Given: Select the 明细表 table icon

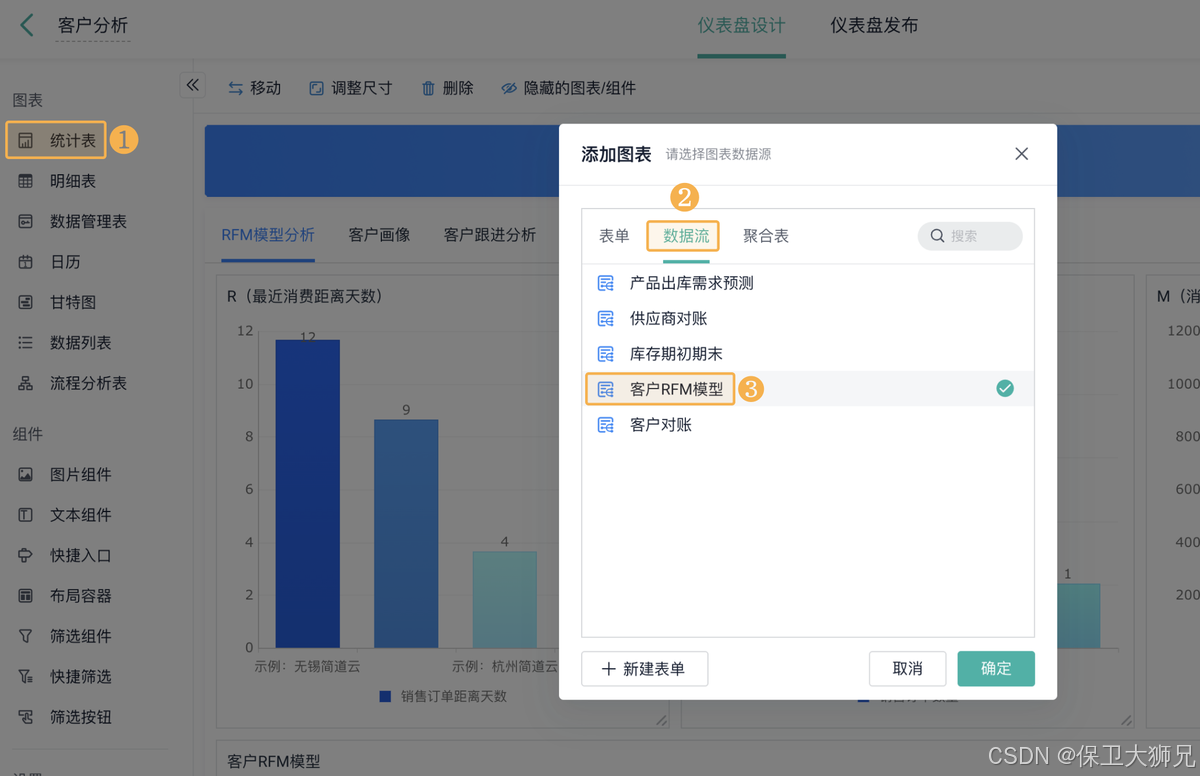Looking at the screenshot, I should click(x=26, y=181).
